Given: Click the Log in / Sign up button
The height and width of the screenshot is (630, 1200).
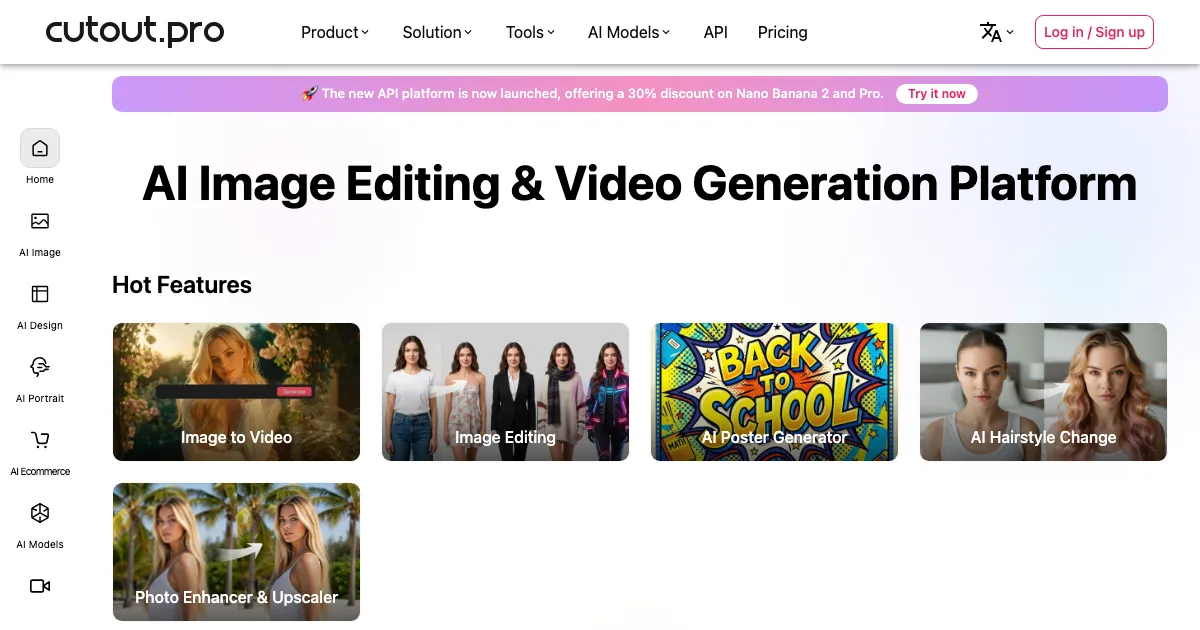Looking at the screenshot, I should pos(1094,32).
